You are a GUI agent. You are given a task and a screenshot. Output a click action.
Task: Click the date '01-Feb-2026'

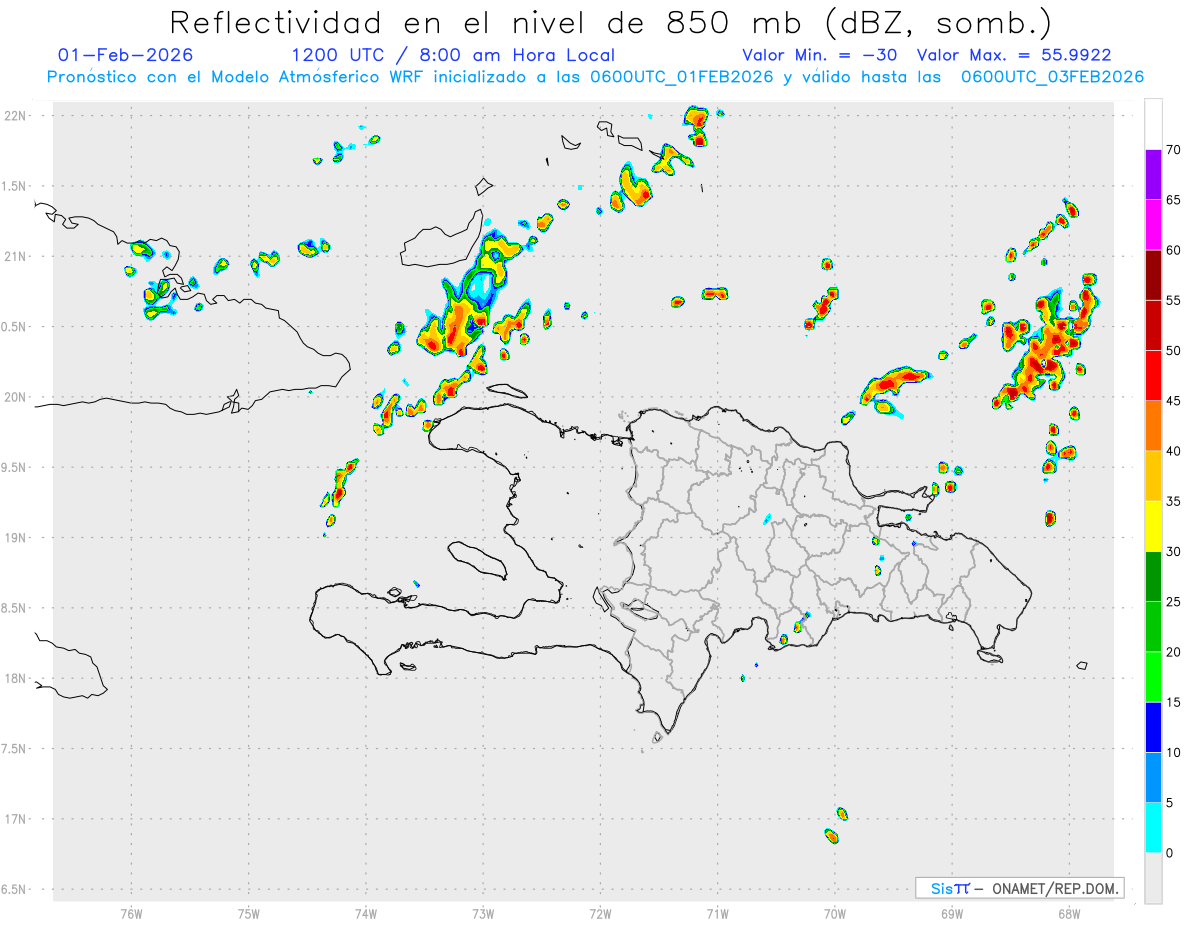pyautogui.click(x=126, y=55)
